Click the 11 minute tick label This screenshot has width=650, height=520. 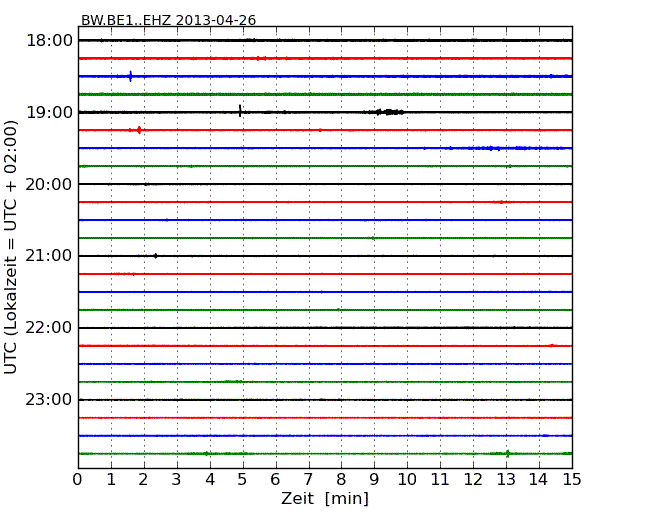(440, 480)
